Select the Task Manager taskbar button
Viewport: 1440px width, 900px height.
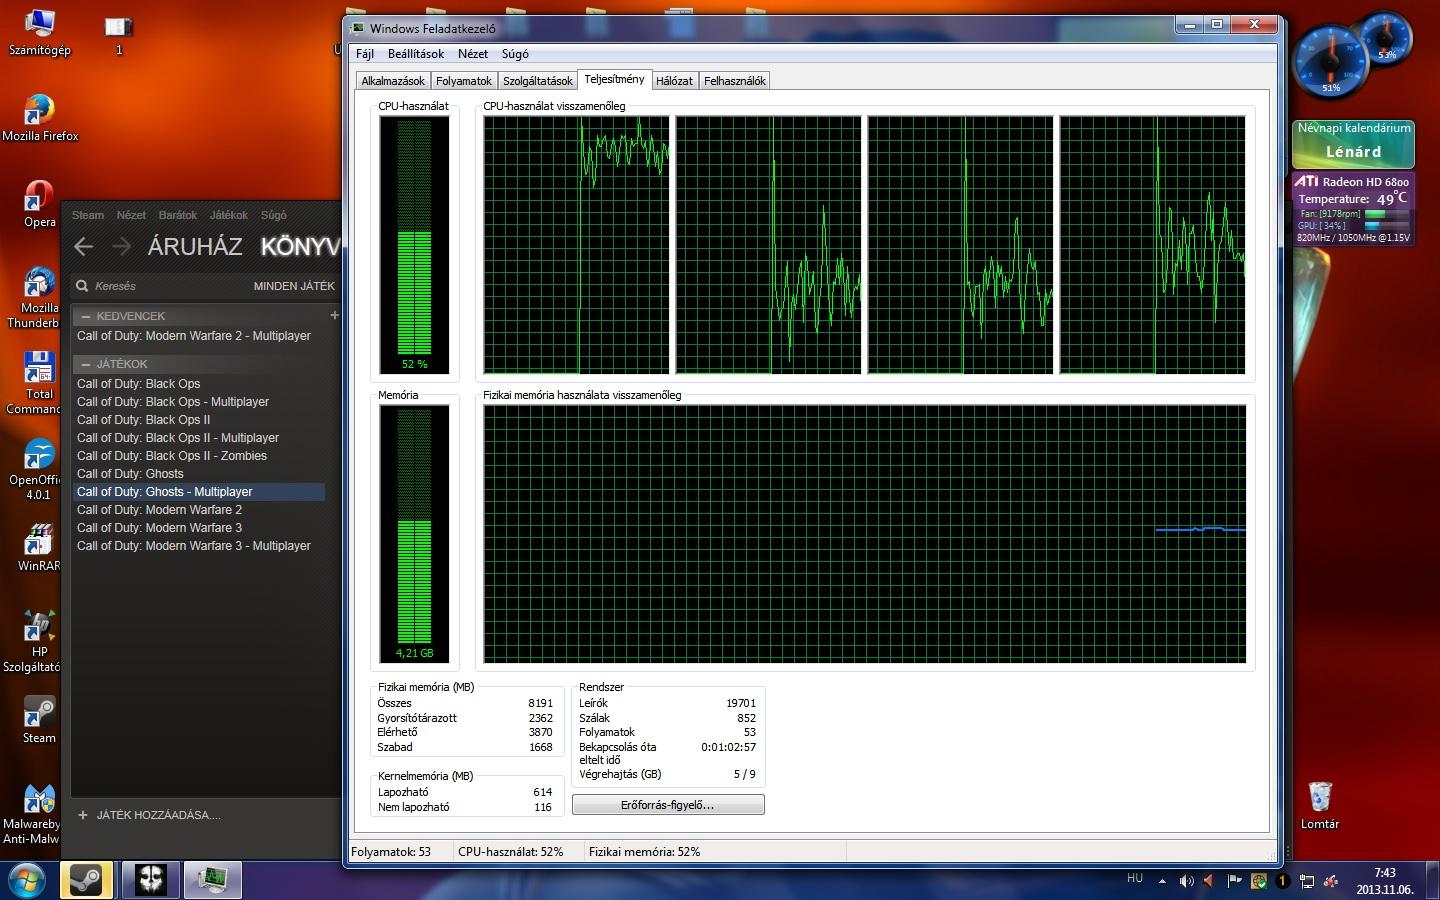click(212, 880)
